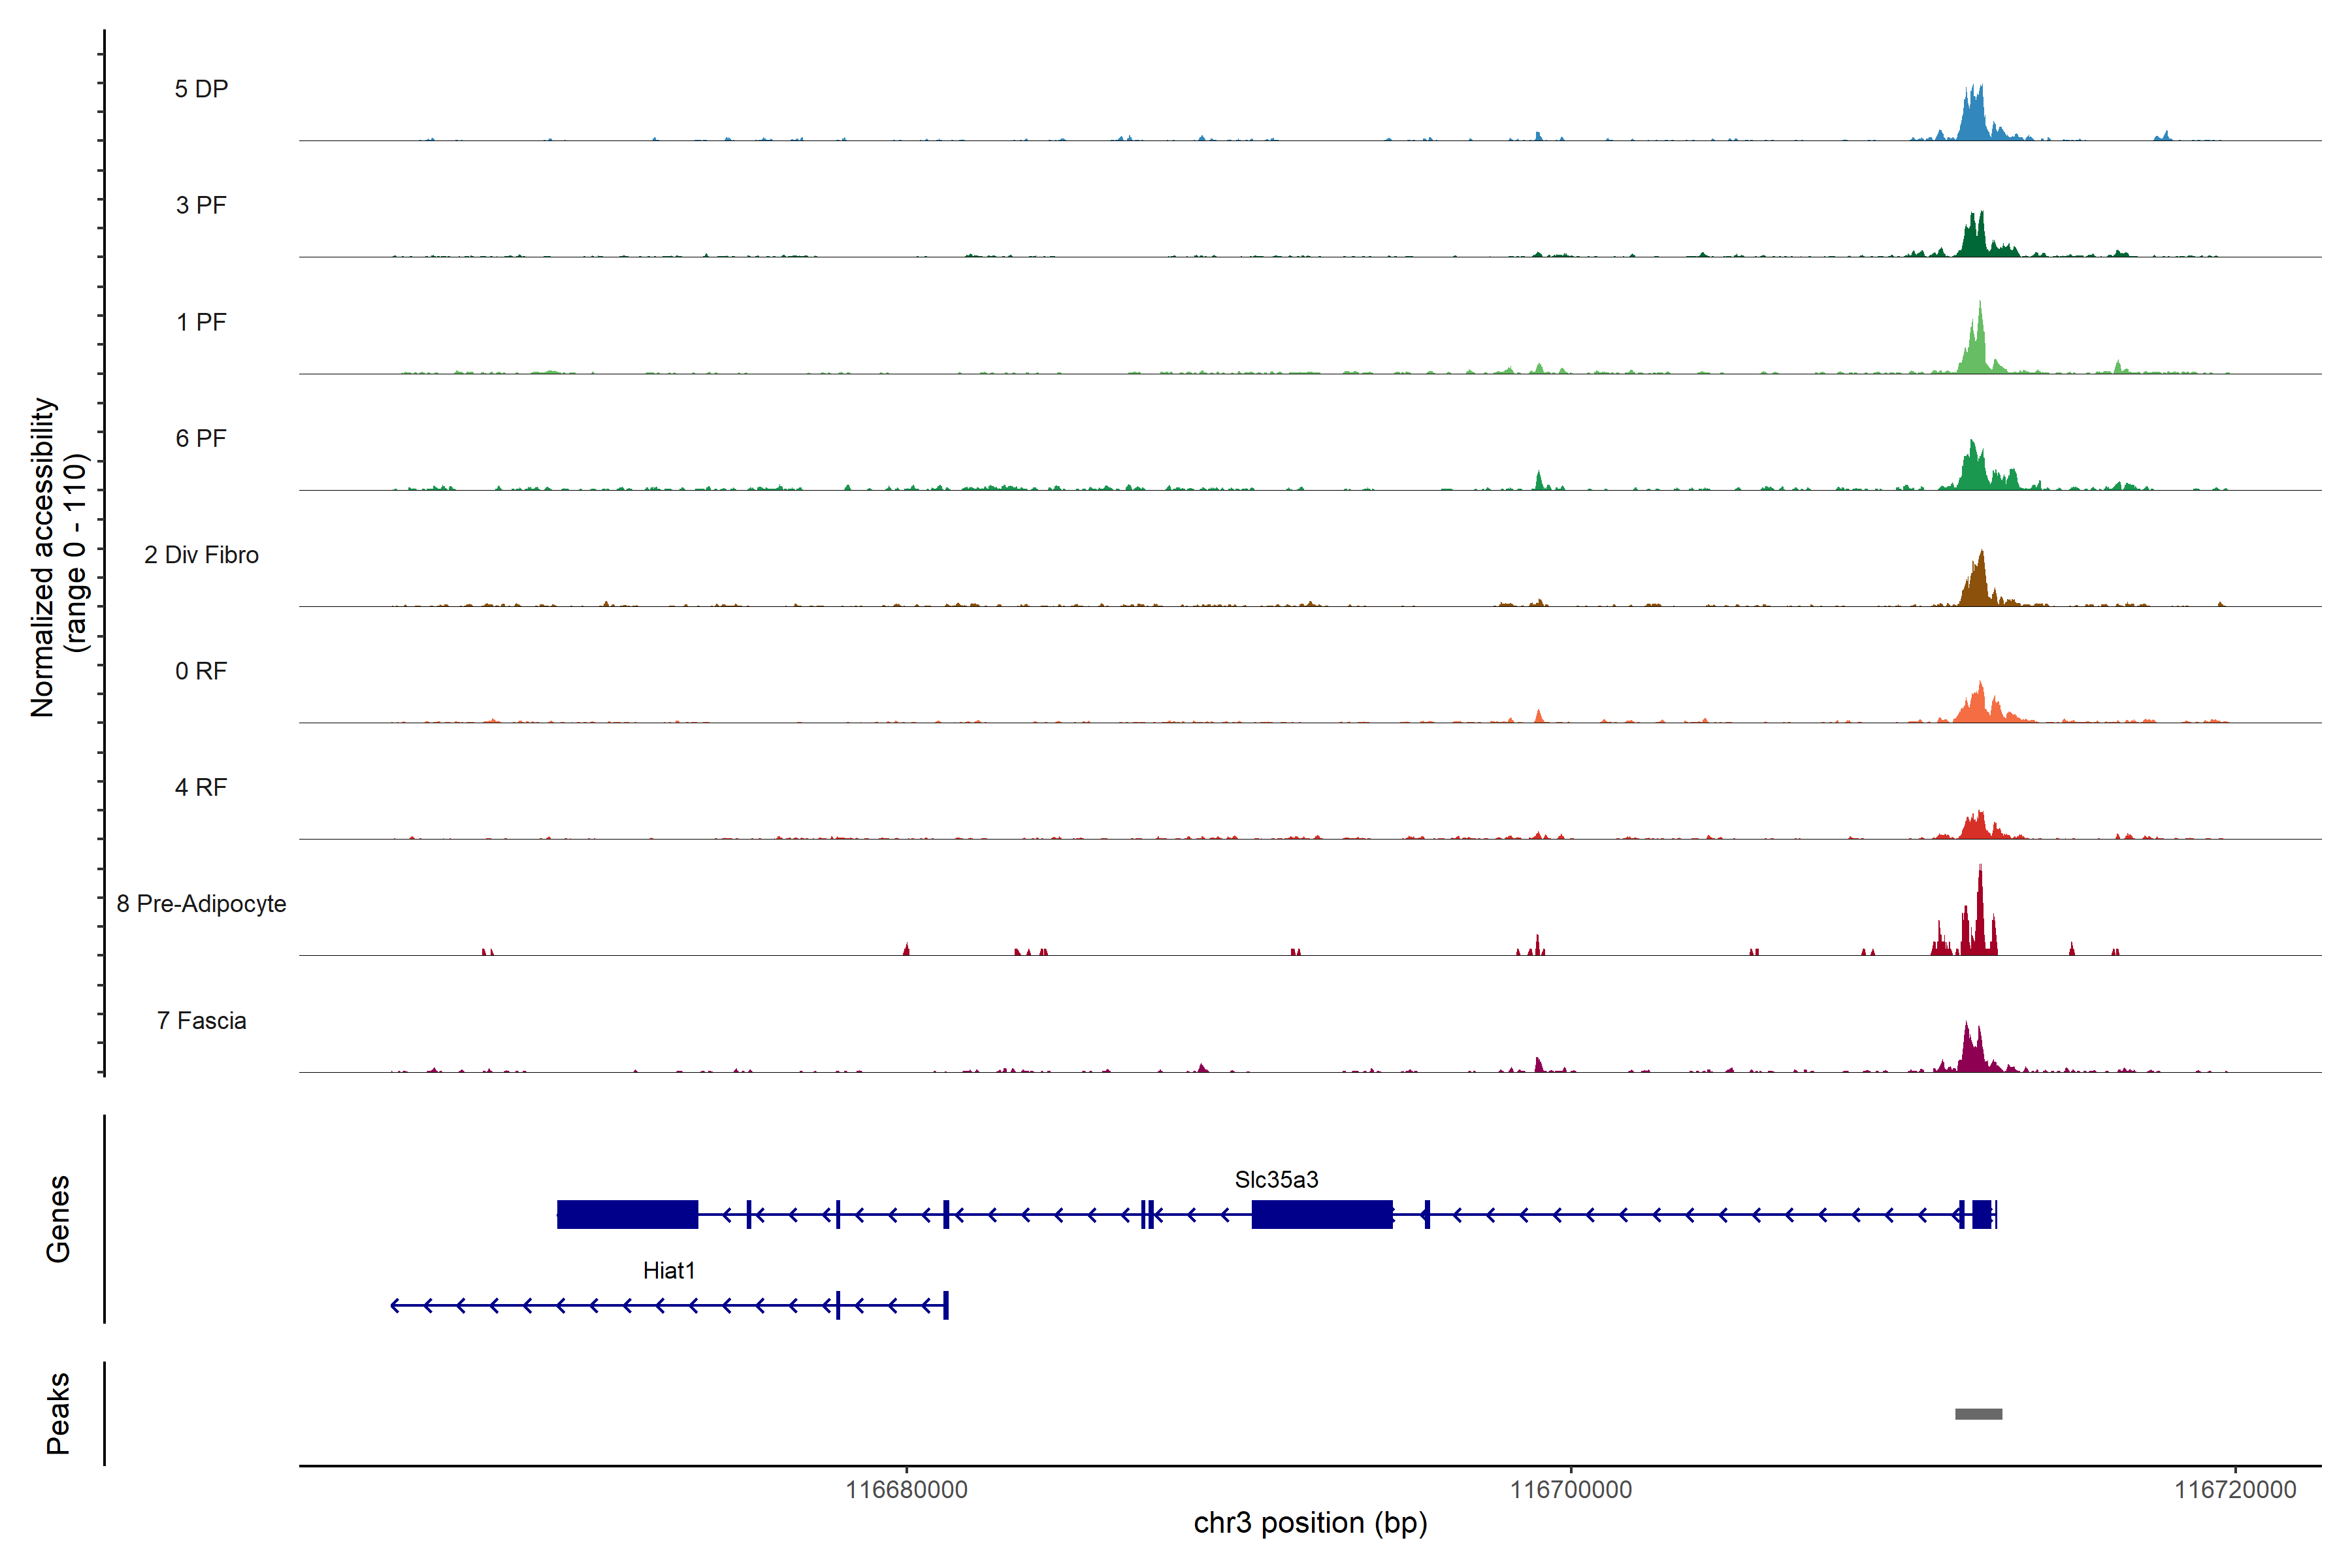Select the 6 PF track label

201,438
